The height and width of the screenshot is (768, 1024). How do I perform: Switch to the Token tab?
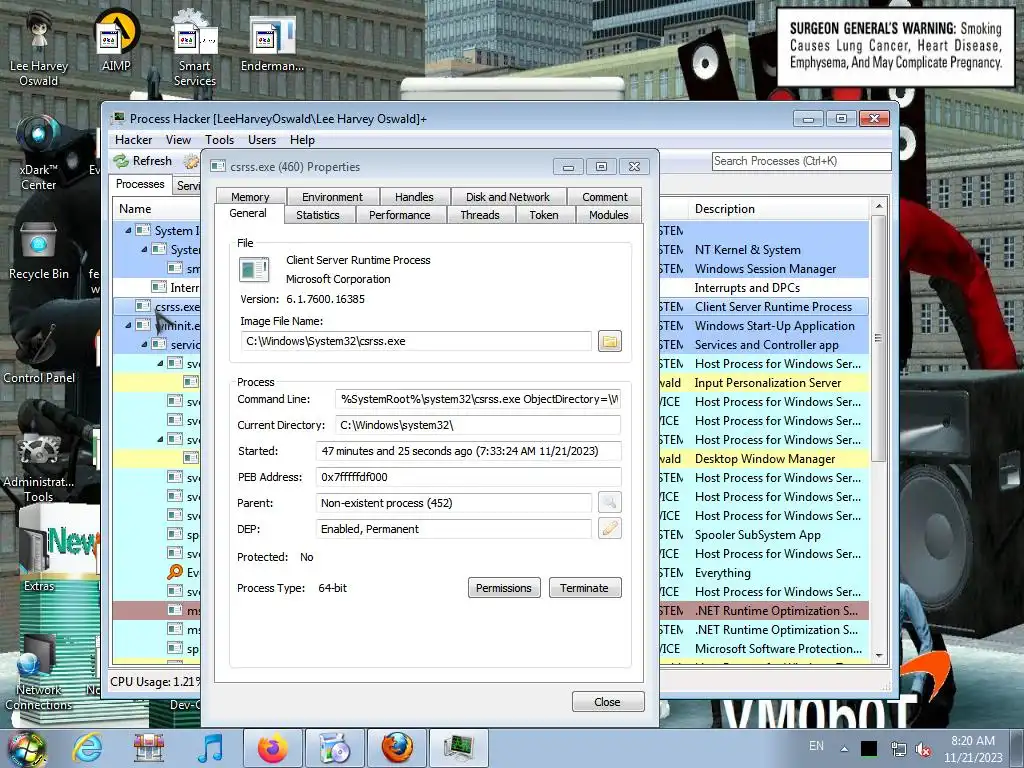[543, 215]
